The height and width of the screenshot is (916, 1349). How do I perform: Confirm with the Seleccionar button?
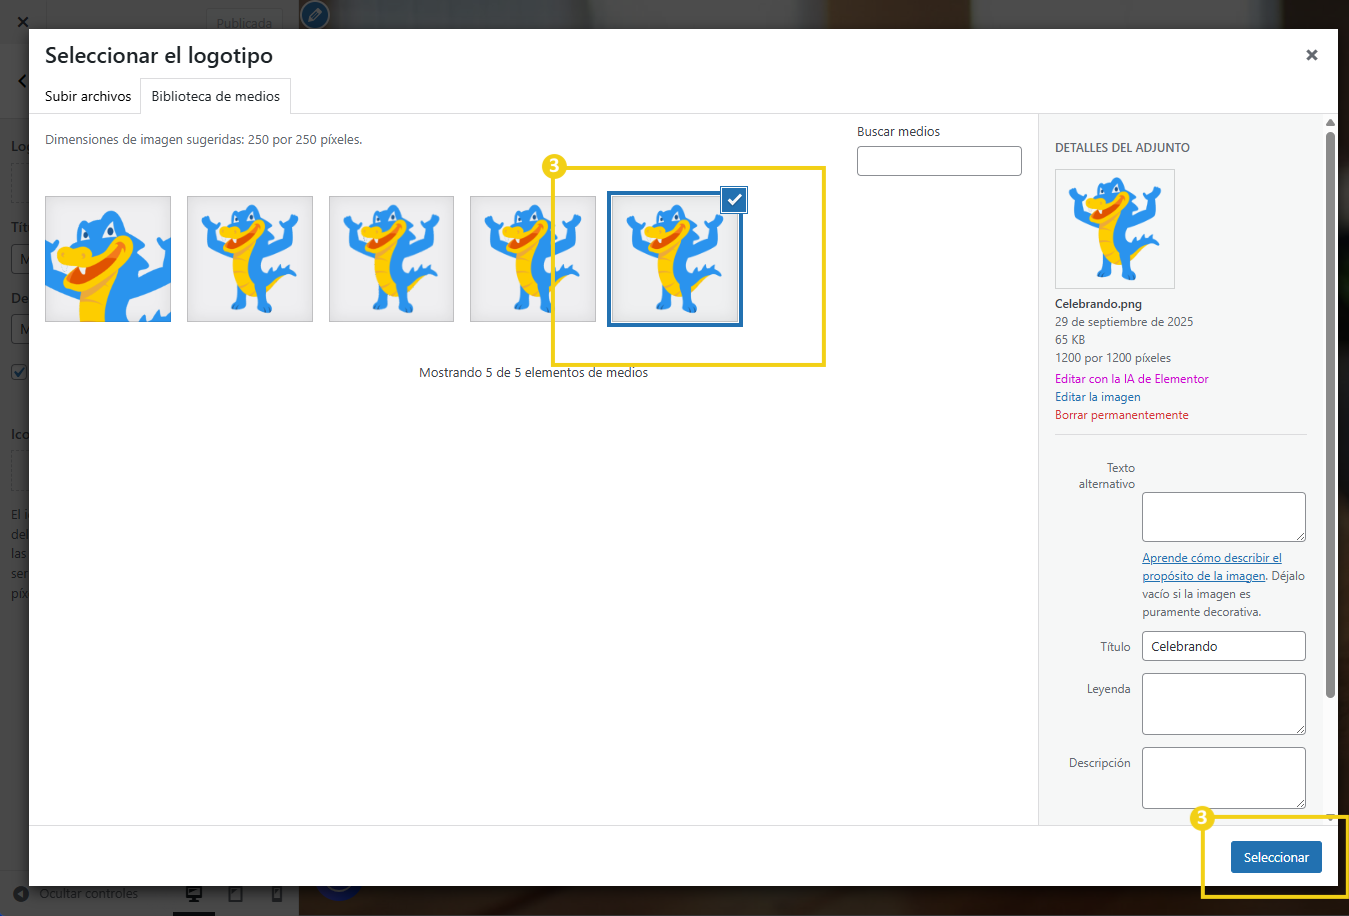(x=1276, y=857)
